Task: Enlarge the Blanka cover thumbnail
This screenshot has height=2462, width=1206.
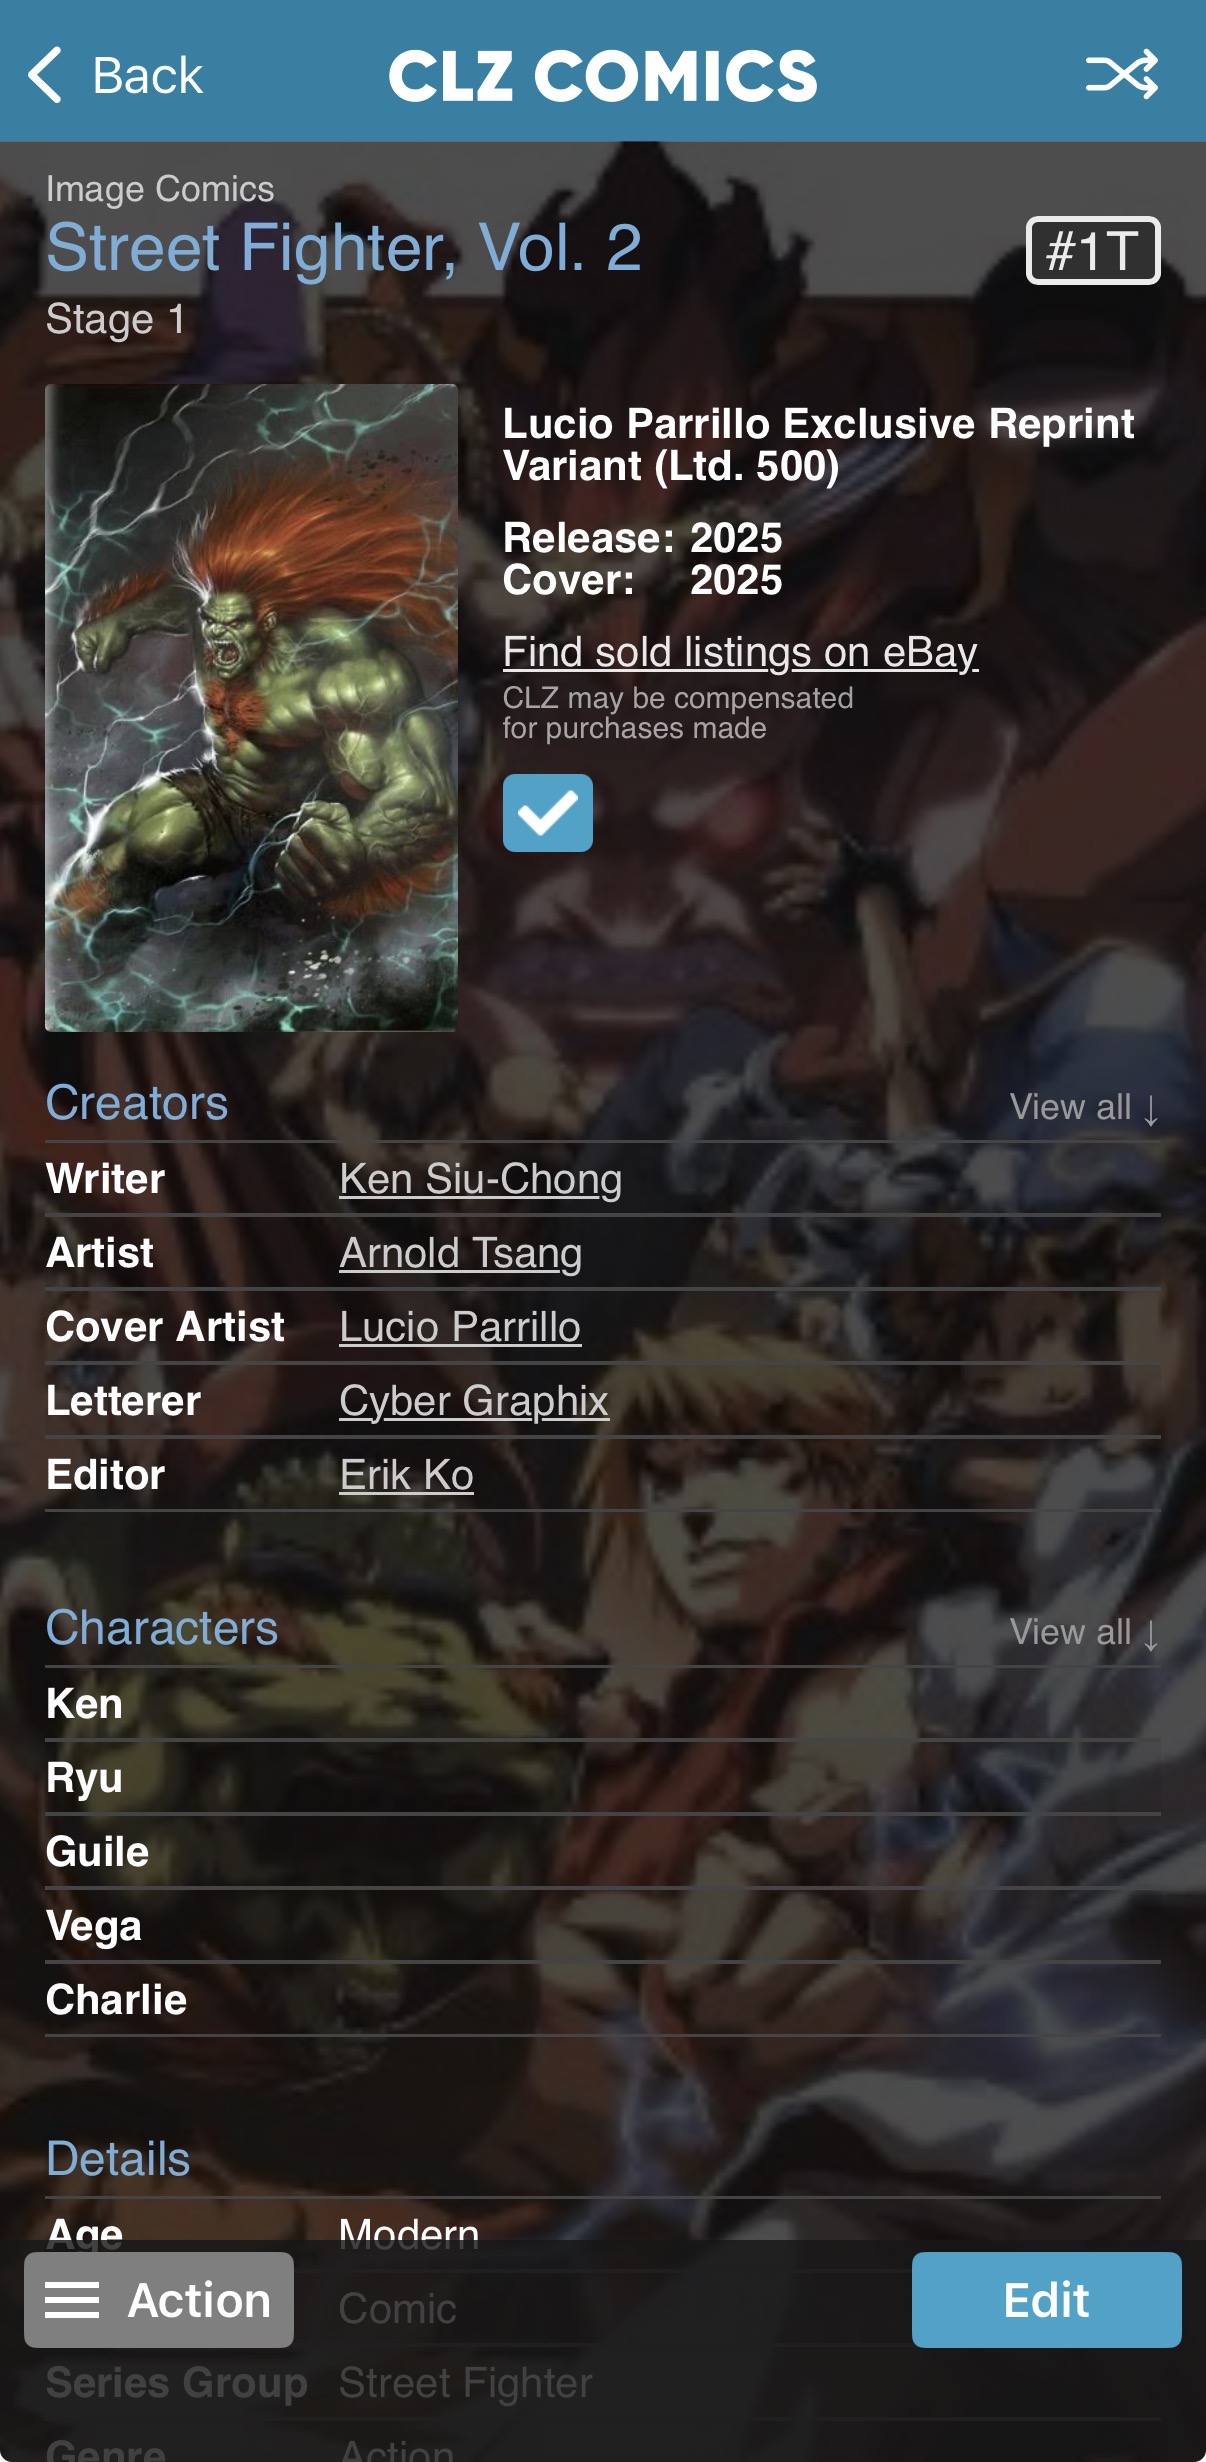Action: tap(252, 707)
